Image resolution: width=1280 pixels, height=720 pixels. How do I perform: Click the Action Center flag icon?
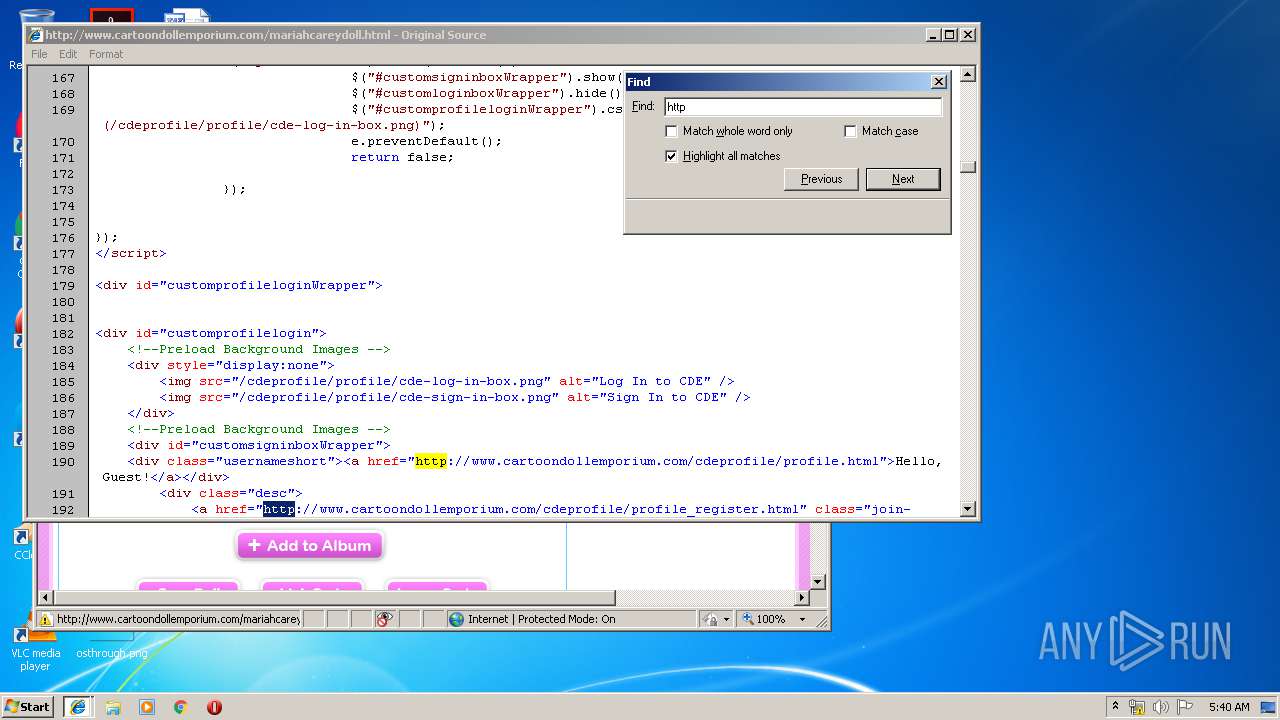point(1184,707)
